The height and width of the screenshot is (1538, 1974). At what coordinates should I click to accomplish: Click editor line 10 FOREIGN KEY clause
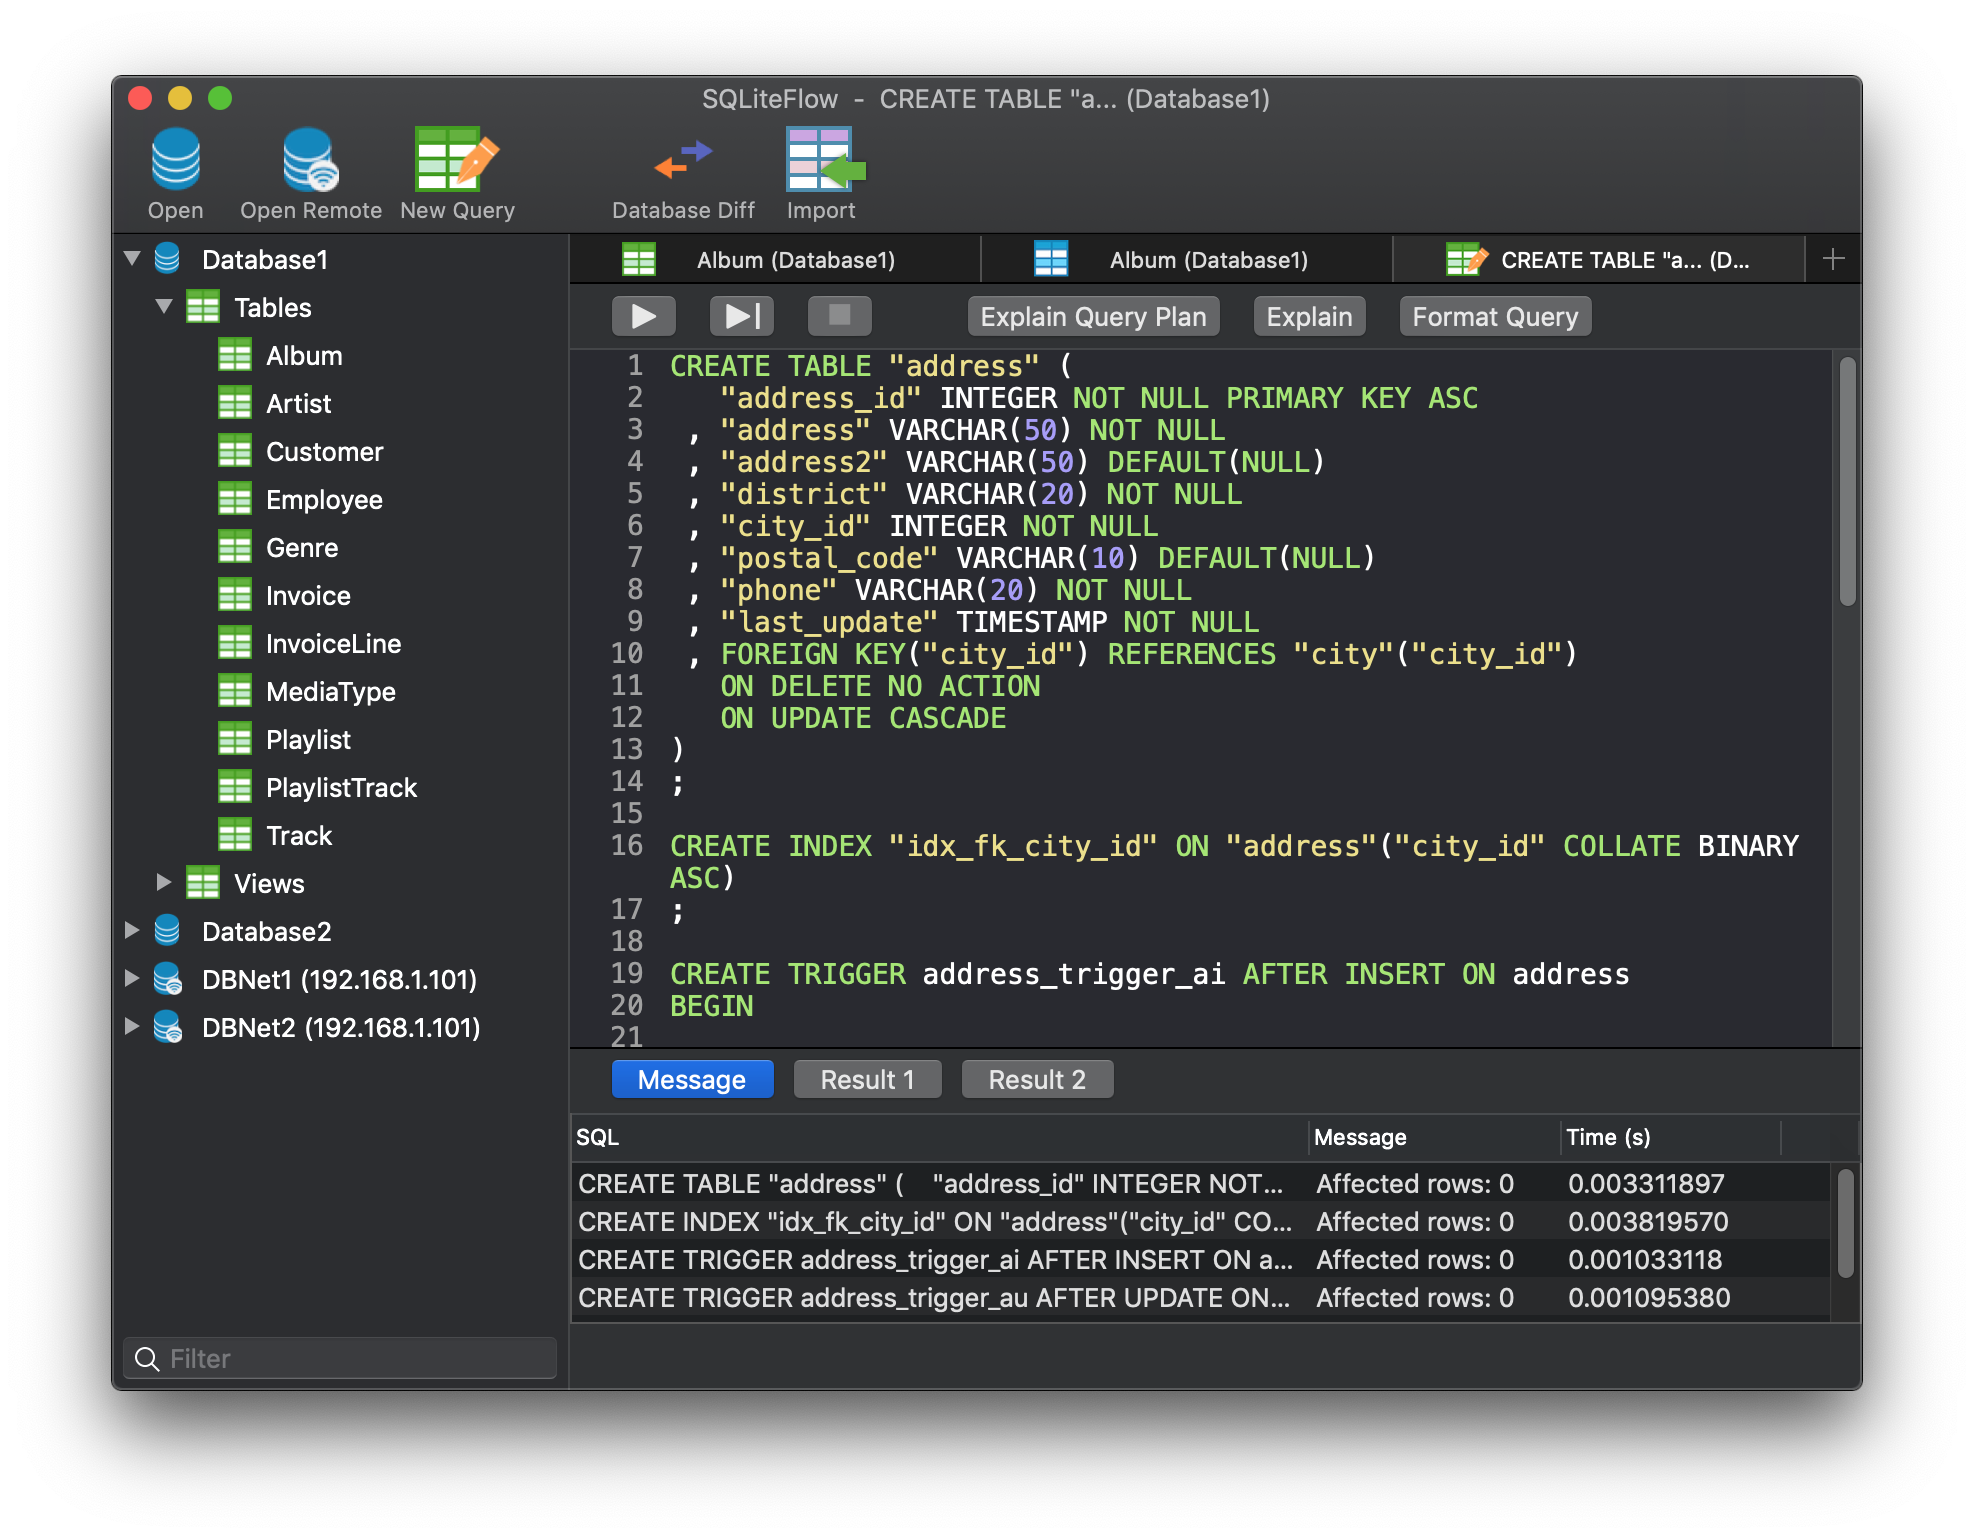coord(1148,654)
